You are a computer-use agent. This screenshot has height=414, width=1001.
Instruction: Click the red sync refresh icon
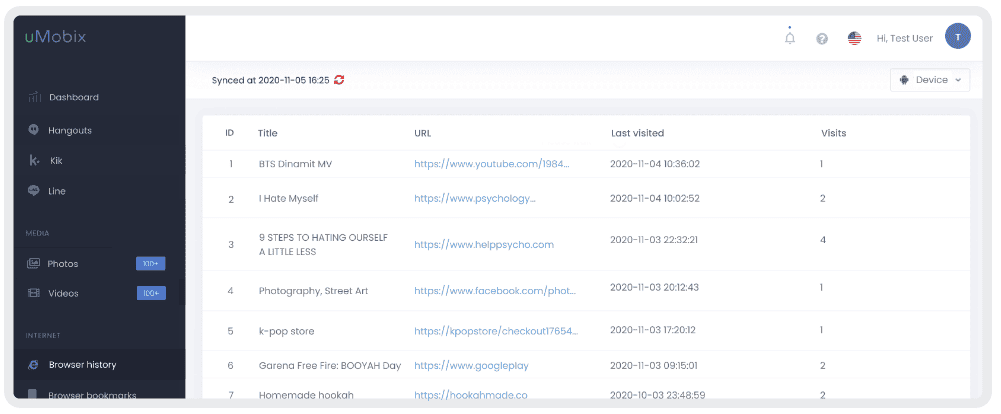(339, 80)
